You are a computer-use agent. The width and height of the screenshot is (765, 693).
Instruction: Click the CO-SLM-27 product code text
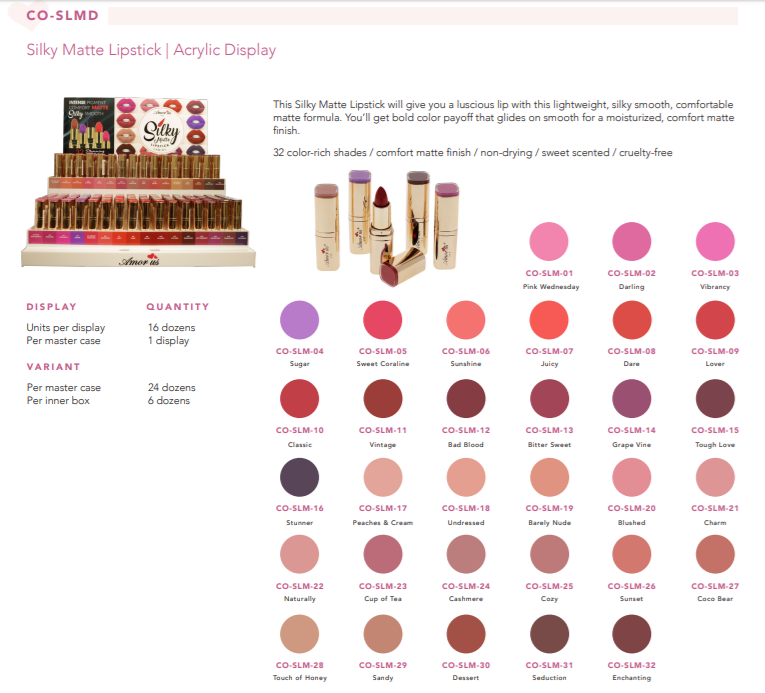pos(715,586)
